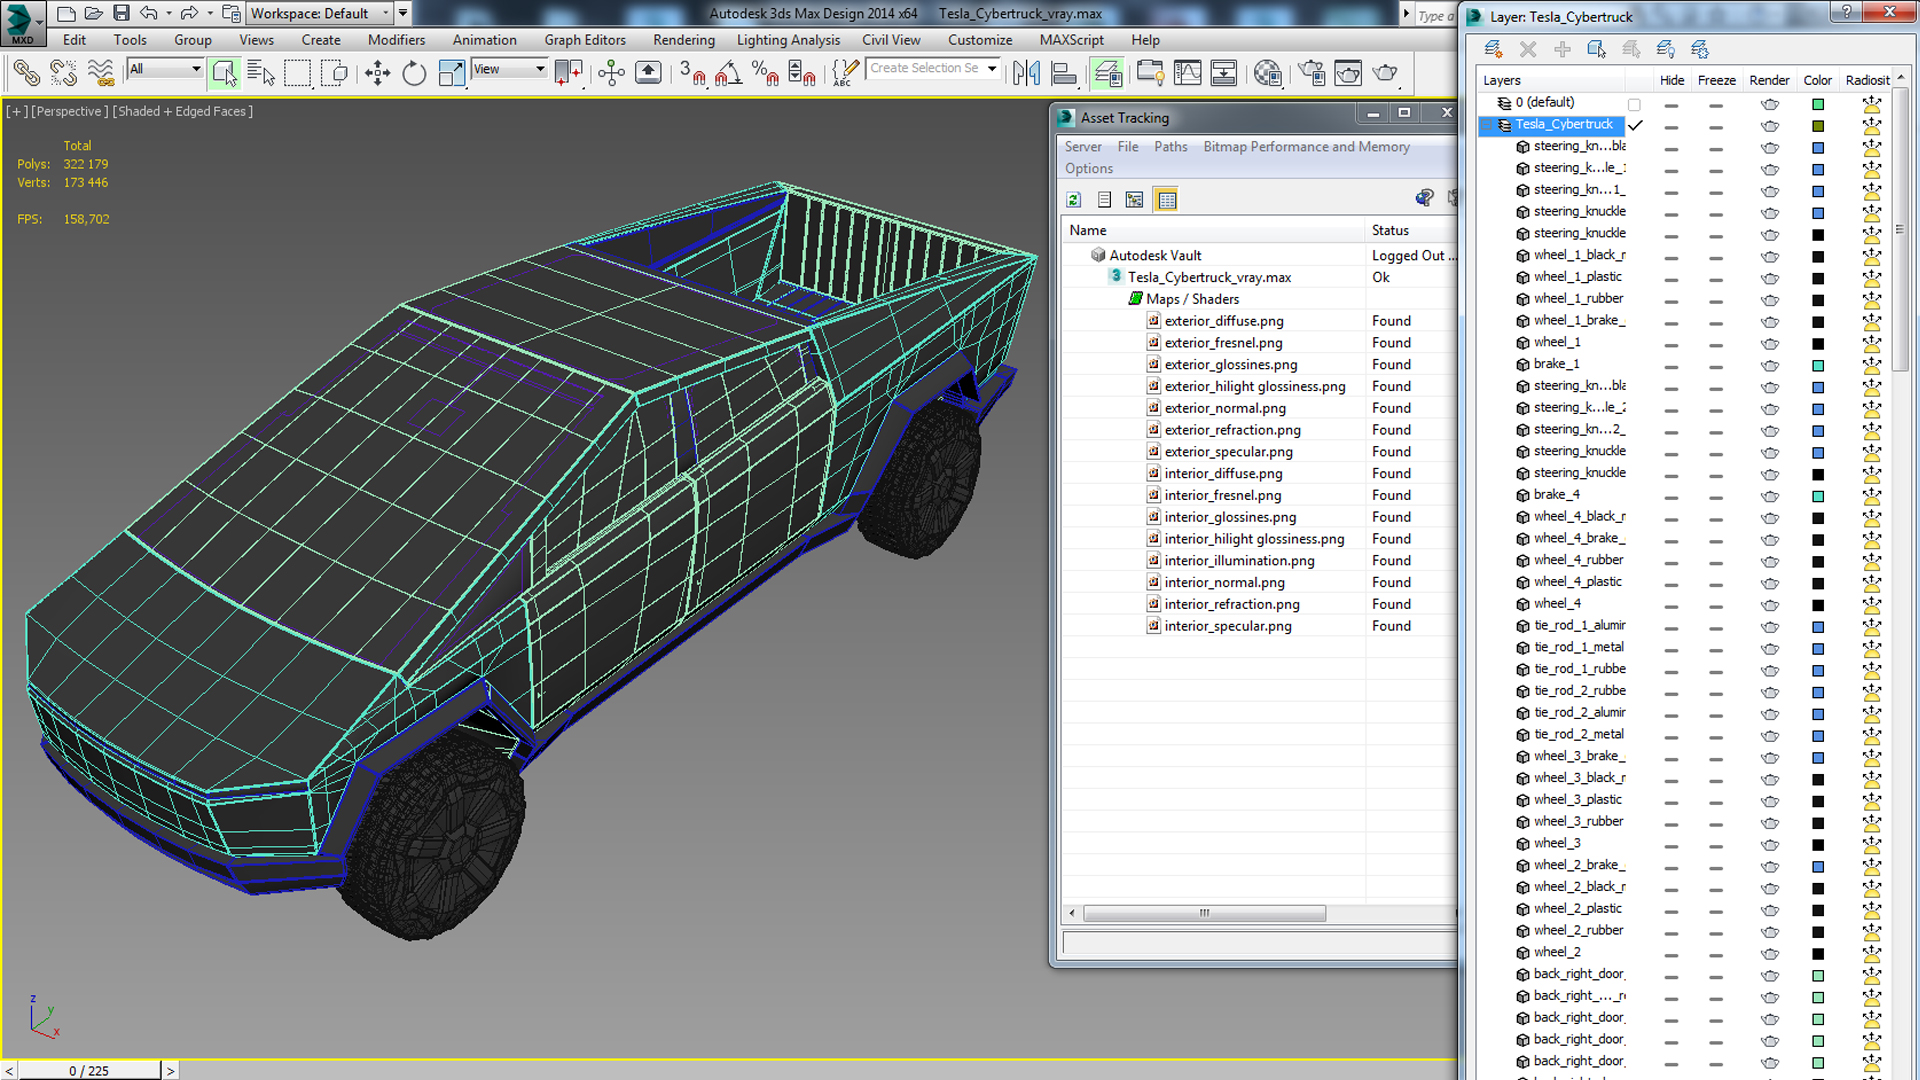Click the Color swatch of Tesla_Cybertruck layer
The height and width of the screenshot is (1080, 1920).
click(1818, 126)
